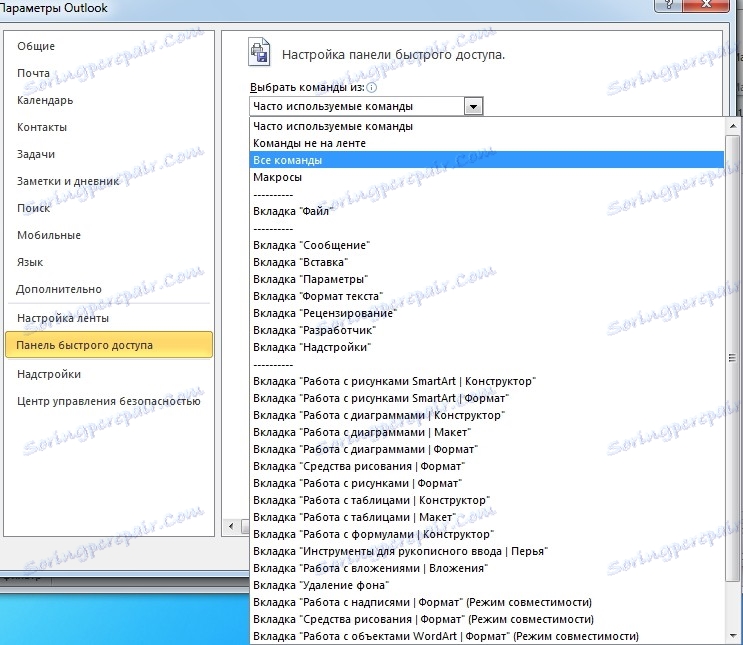
Task: Select Вкладка "Надстройки" in dropdown list
Action: [487, 347]
